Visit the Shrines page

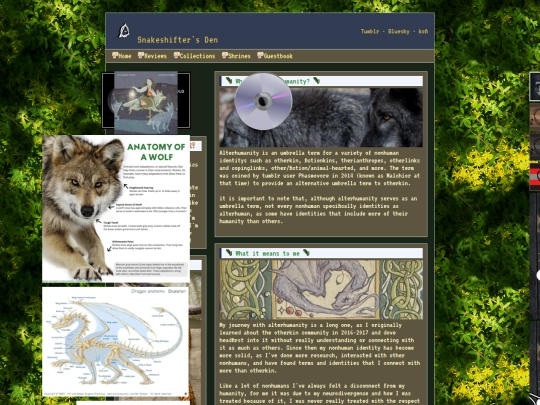coord(236,55)
